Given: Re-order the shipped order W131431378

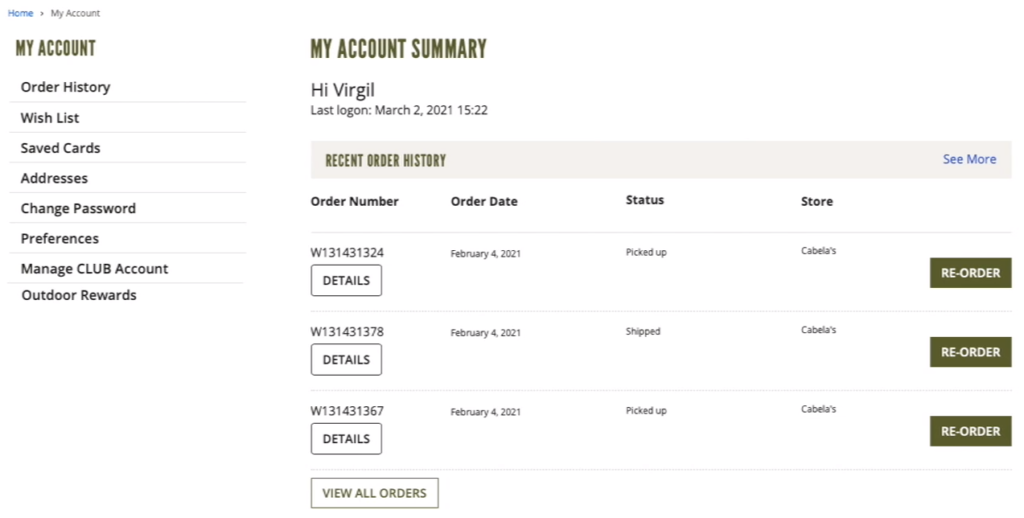Looking at the screenshot, I should [x=970, y=352].
